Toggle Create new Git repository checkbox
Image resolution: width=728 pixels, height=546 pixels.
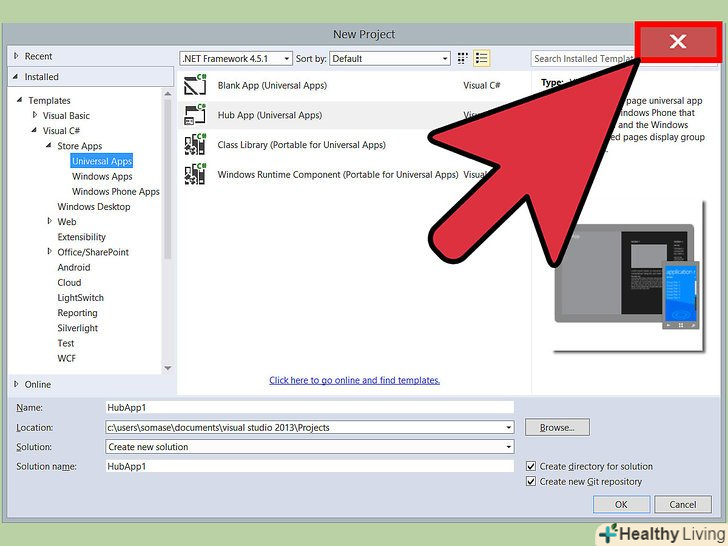coord(532,482)
